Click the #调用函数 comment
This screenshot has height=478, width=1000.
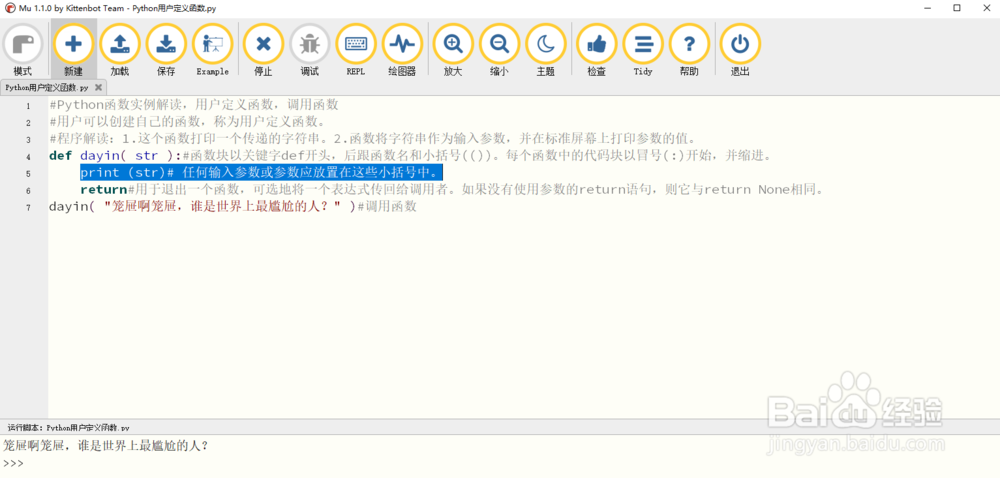pos(386,206)
